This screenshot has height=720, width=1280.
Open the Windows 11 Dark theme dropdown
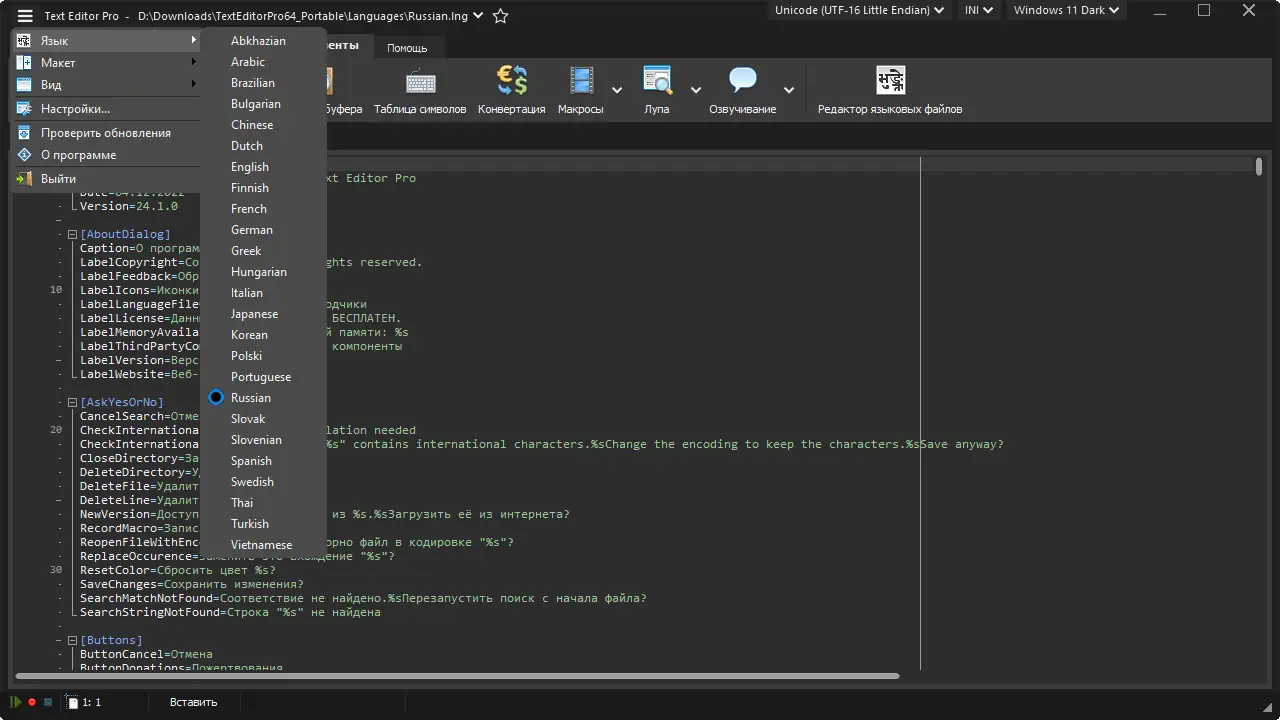point(1068,11)
